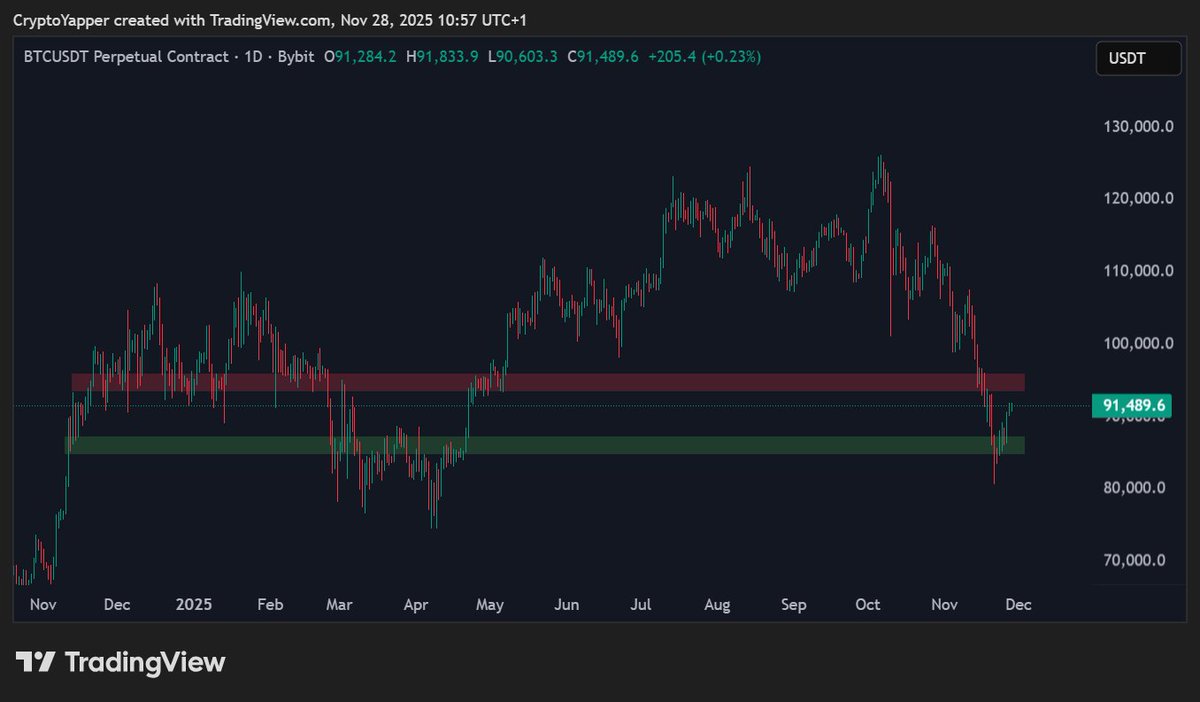Click the 2025 label on the time axis

193,605
